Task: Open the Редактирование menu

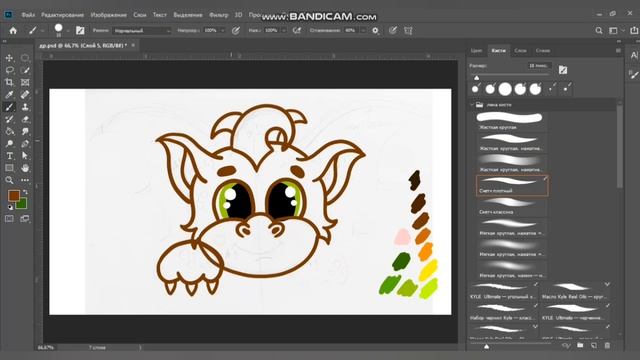Action: 62,15
